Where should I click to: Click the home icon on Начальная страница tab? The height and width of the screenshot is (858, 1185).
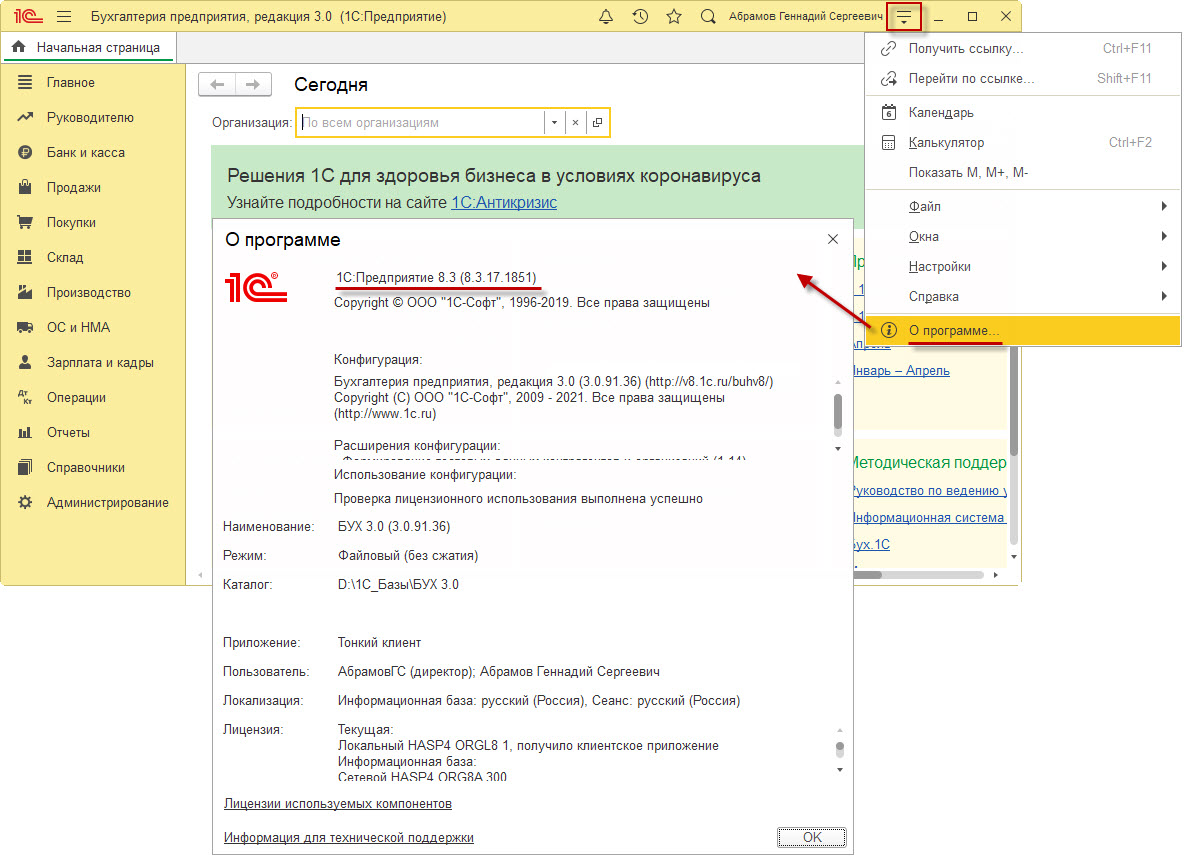(x=19, y=47)
